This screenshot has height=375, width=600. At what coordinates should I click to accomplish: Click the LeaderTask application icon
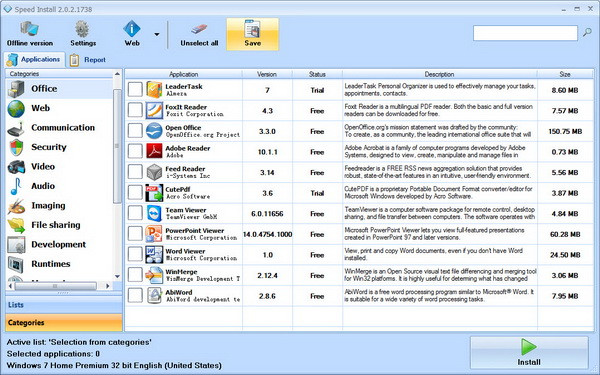coord(154,90)
